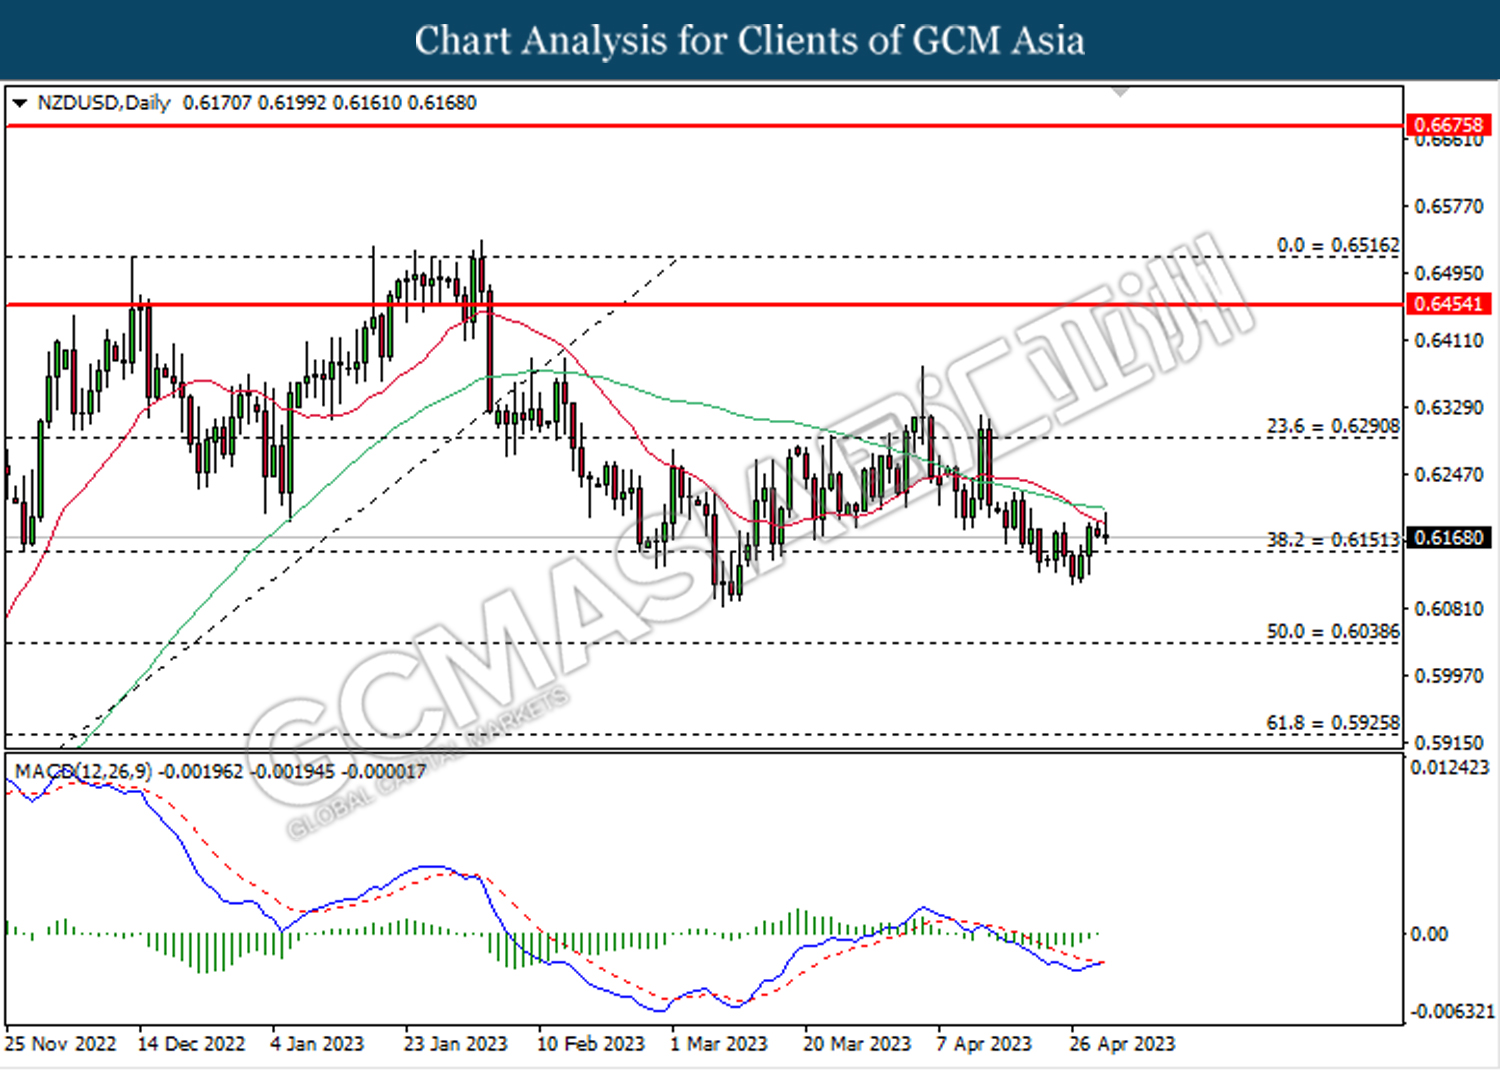Image resolution: width=1500 pixels, height=1071 pixels.
Task: Select the 26 Apr 2023 date label
Action: pos(1123,1044)
